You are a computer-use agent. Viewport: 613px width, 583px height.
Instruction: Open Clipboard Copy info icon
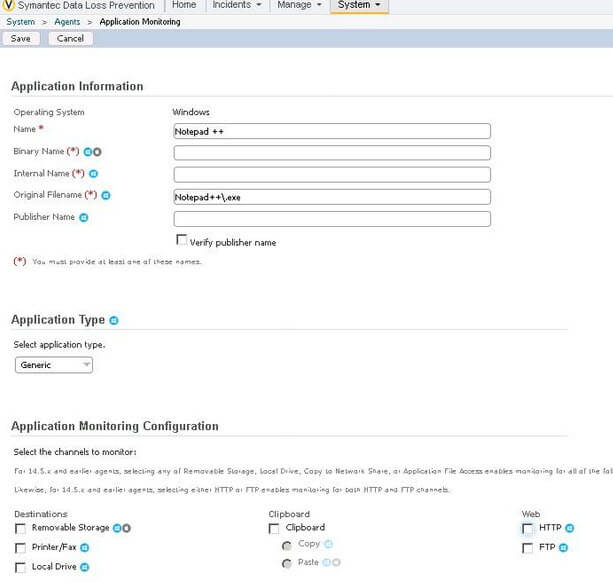point(329,544)
